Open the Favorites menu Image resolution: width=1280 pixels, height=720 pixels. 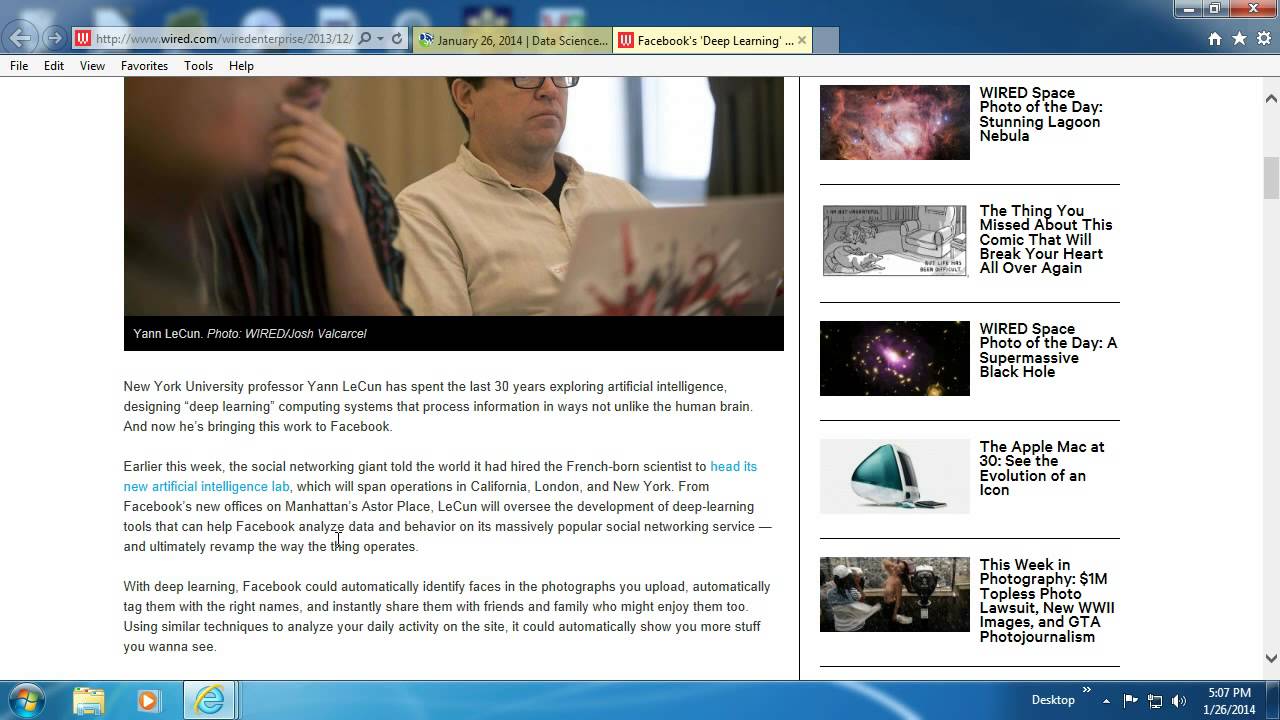click(144, 66)
